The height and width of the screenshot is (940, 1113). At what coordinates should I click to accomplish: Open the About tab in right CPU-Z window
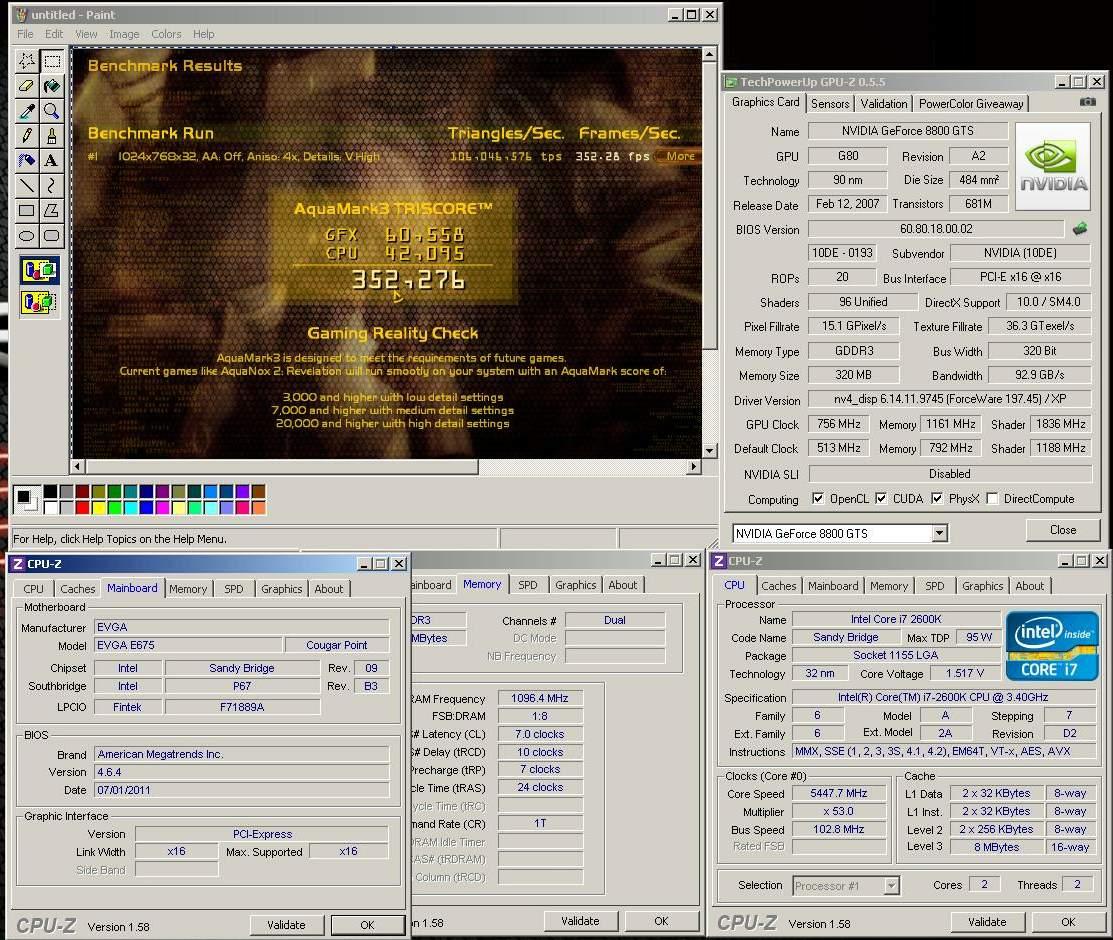[1029, 586]
